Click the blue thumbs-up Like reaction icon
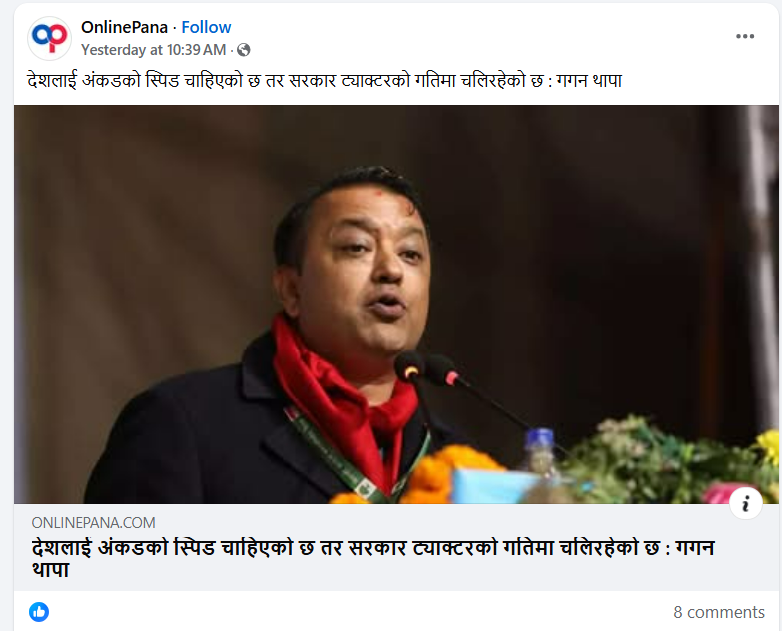Screen dimensions: 782x631 [x=39, y=612]
